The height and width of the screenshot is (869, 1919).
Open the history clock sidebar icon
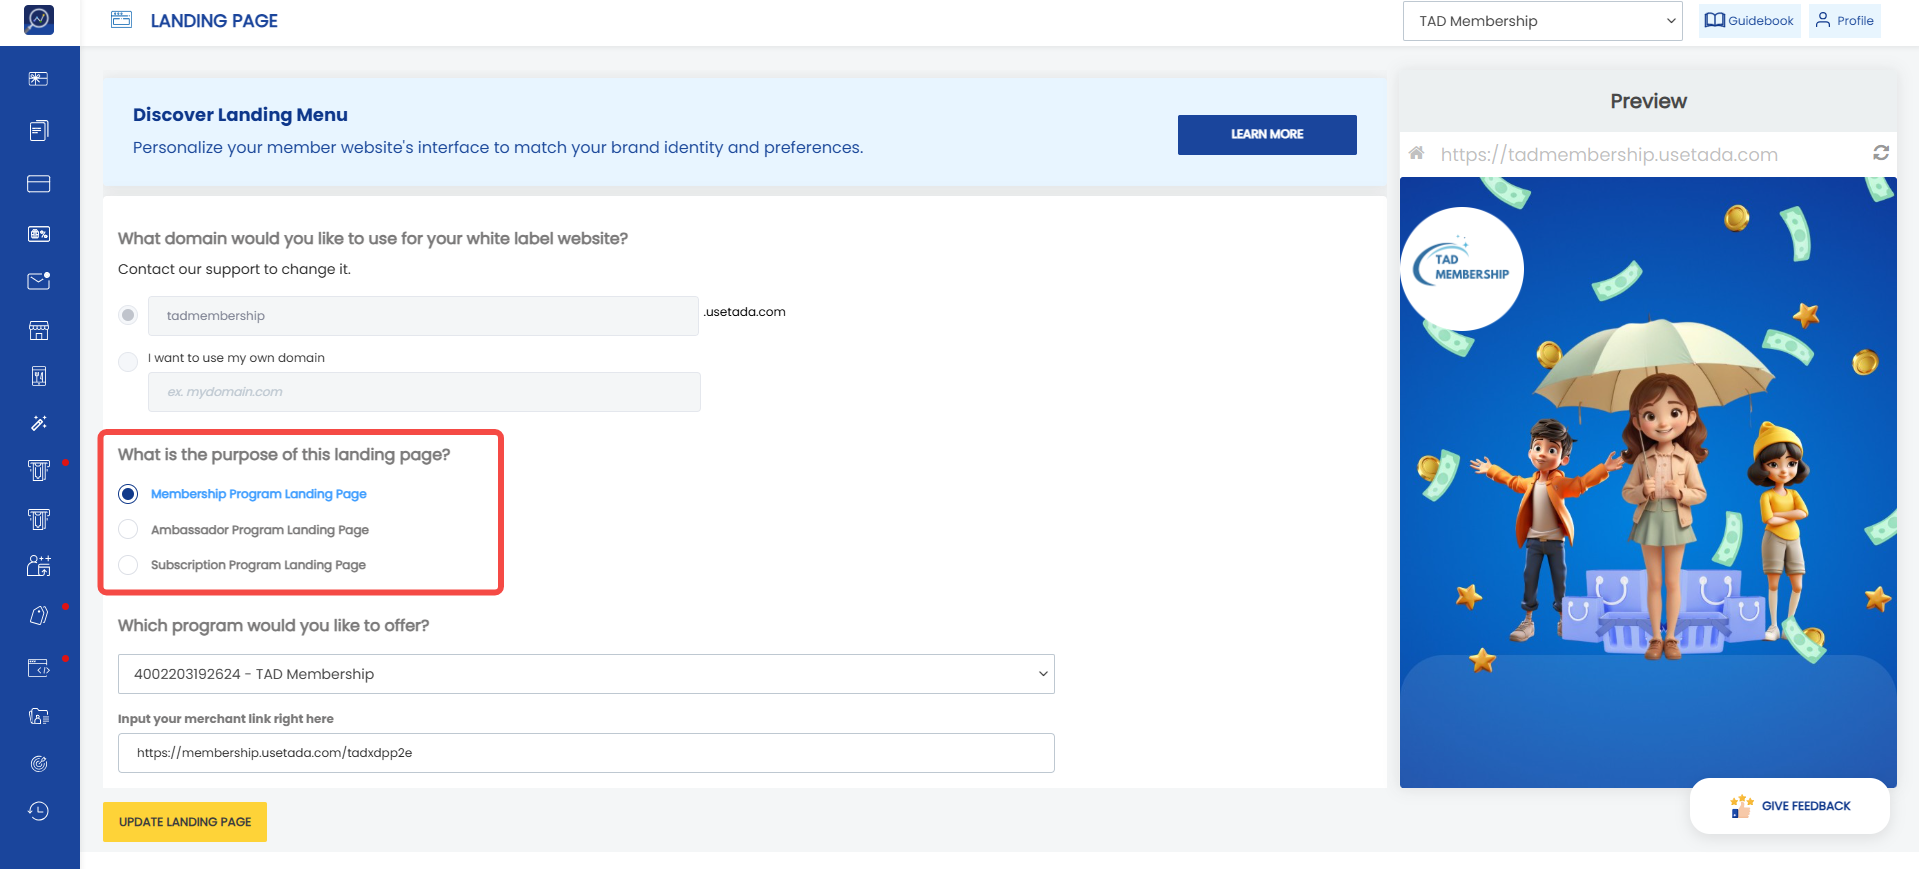39,811
